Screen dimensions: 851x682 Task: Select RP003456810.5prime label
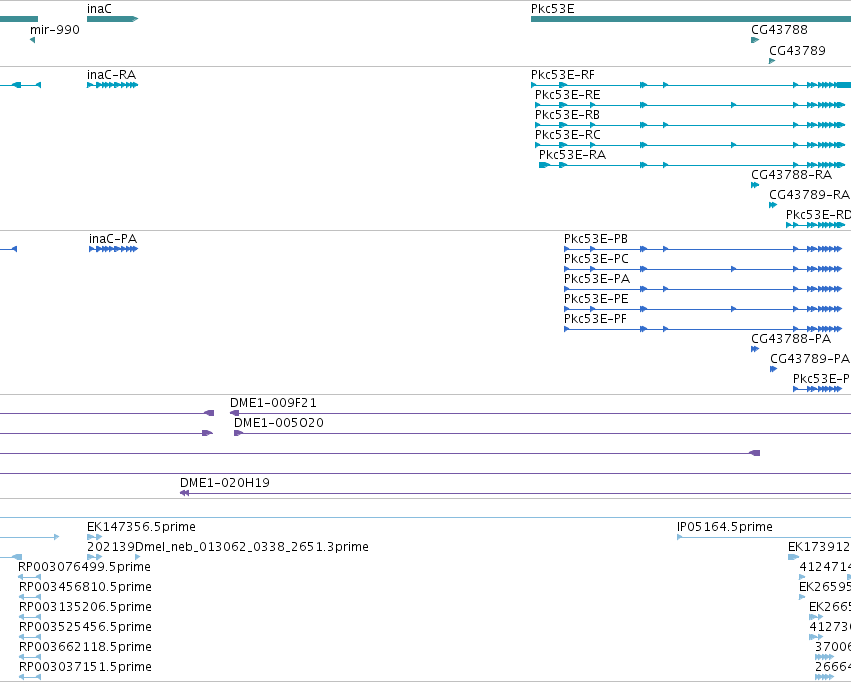[85, 587]
